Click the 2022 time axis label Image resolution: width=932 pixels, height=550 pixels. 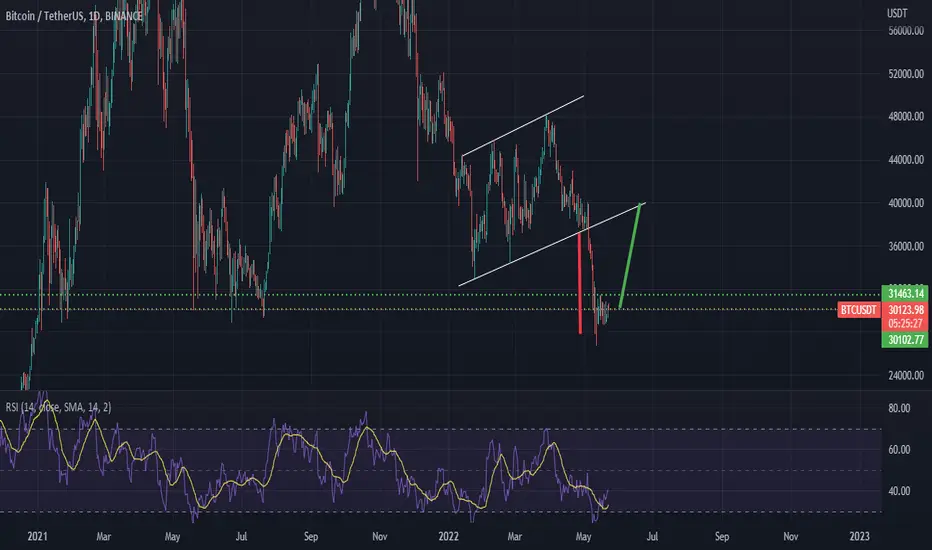click(x=448, y=536)
